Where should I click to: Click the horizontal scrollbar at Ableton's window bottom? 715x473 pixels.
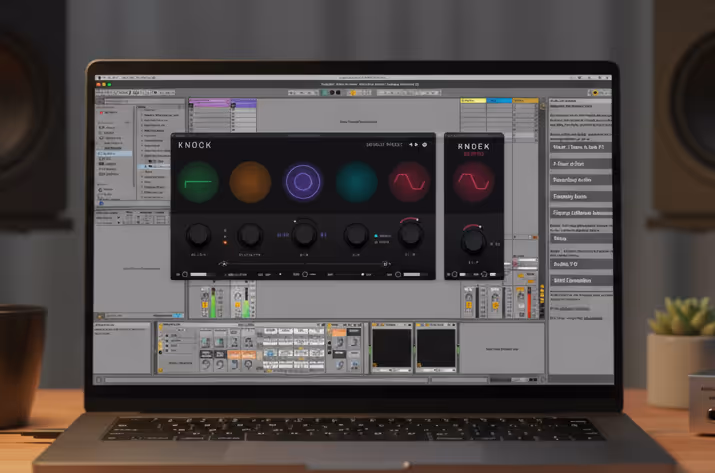click(x=266, y=379)
